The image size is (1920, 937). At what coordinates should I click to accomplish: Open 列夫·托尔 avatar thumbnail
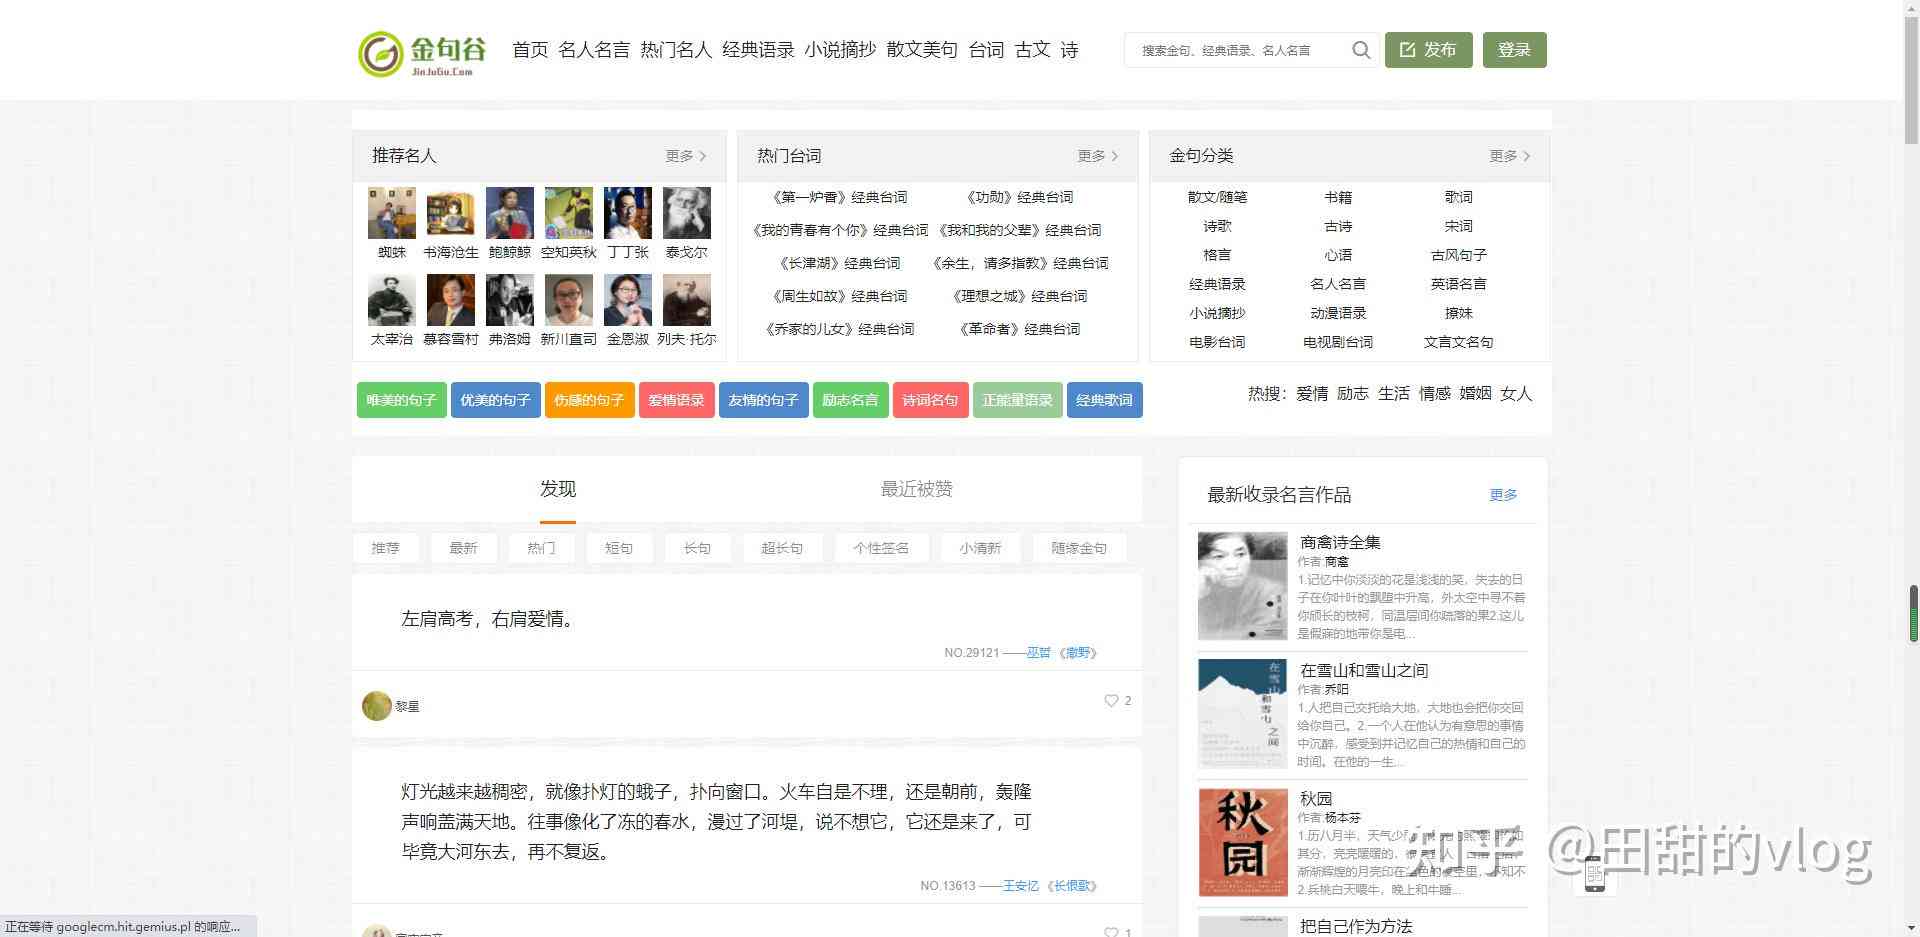687,300
